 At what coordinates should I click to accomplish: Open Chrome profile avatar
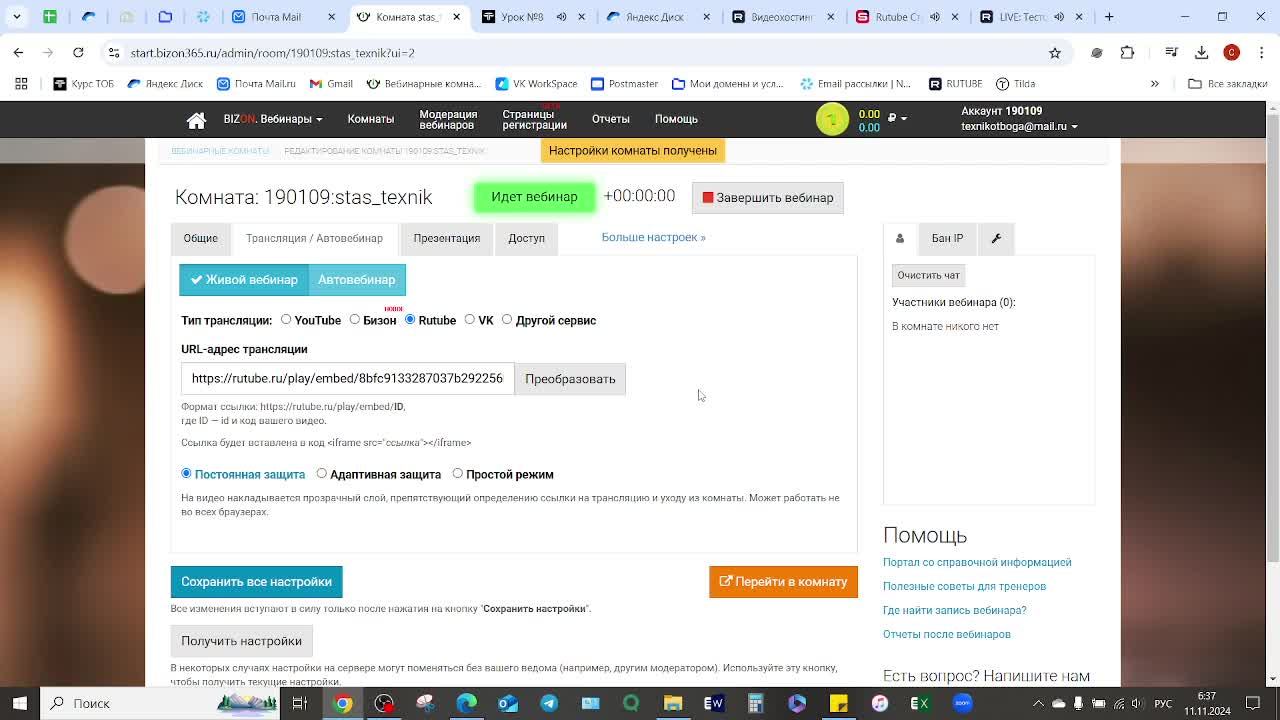(x=1232, y=52)
